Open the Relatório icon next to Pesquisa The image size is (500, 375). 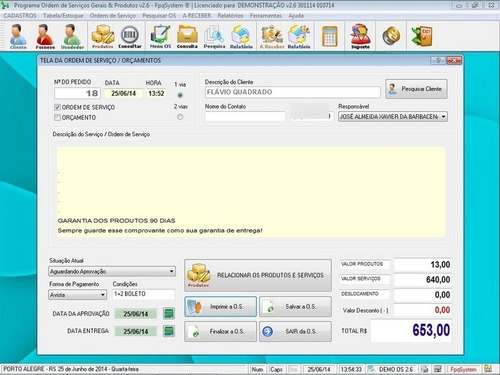coord(241,36)
